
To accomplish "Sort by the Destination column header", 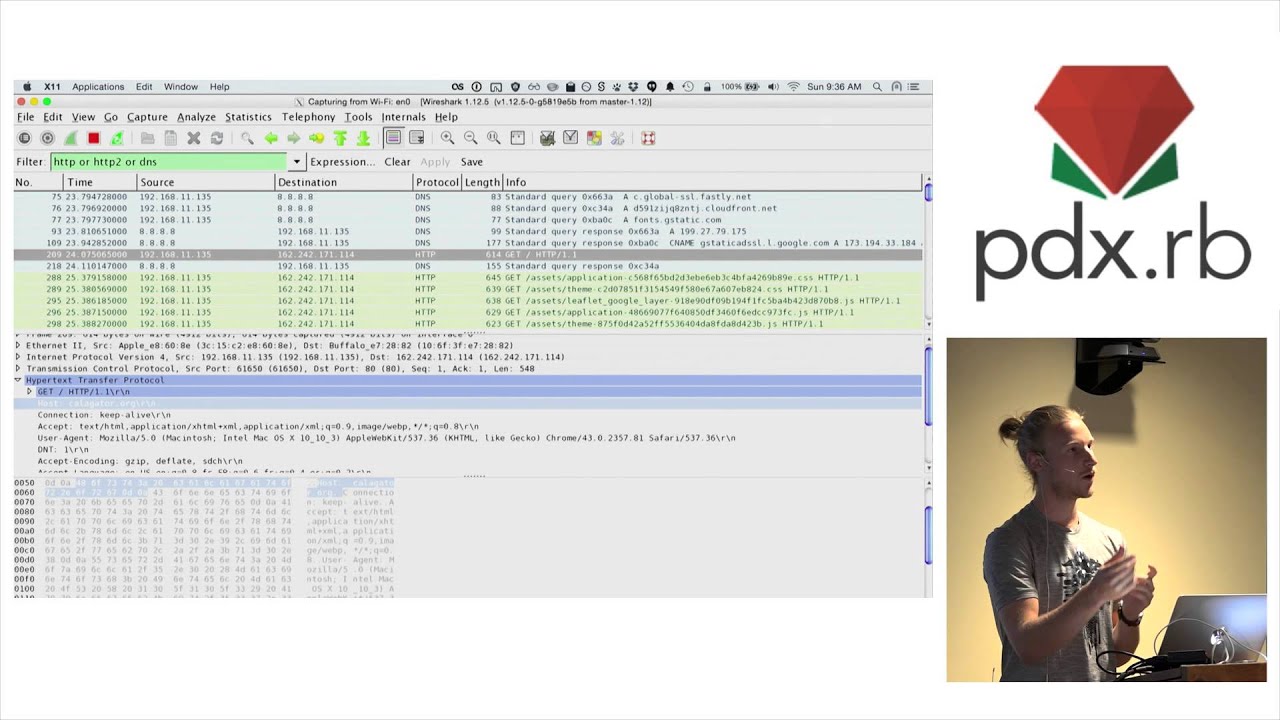I will [344, 182].
